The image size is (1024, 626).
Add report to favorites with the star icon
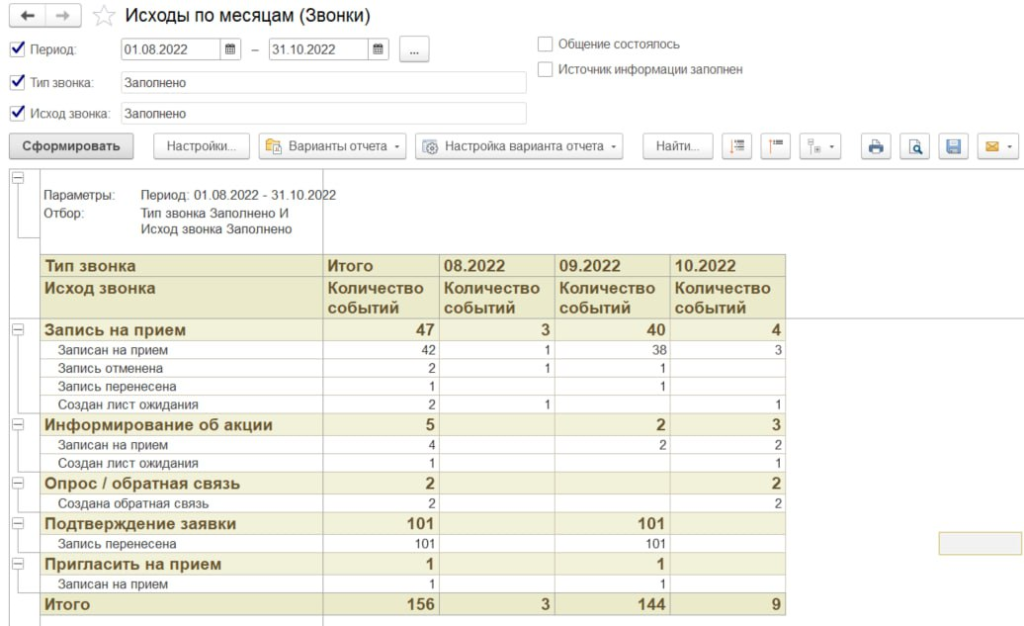[x=100, y=17]
